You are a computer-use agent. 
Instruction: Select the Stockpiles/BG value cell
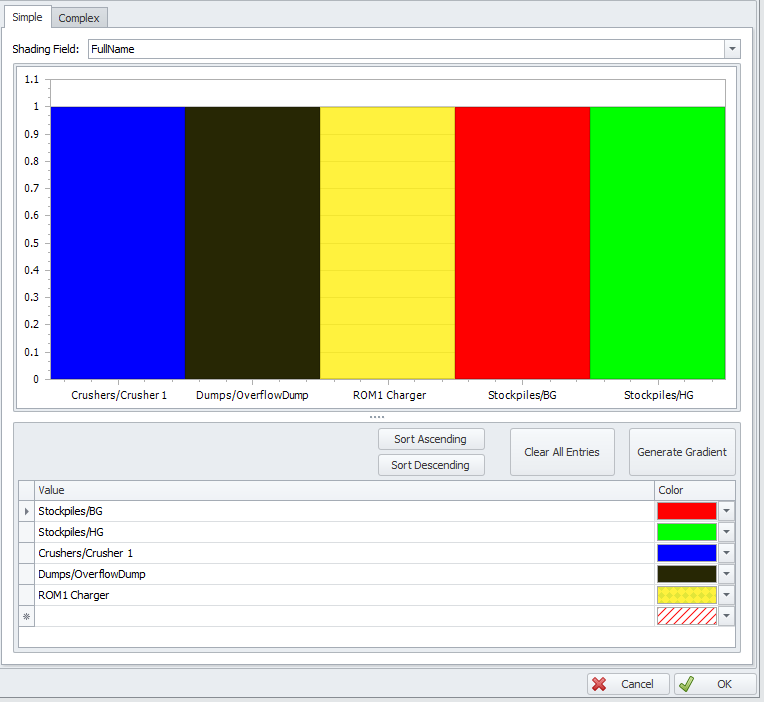click(x=344, y=511)
